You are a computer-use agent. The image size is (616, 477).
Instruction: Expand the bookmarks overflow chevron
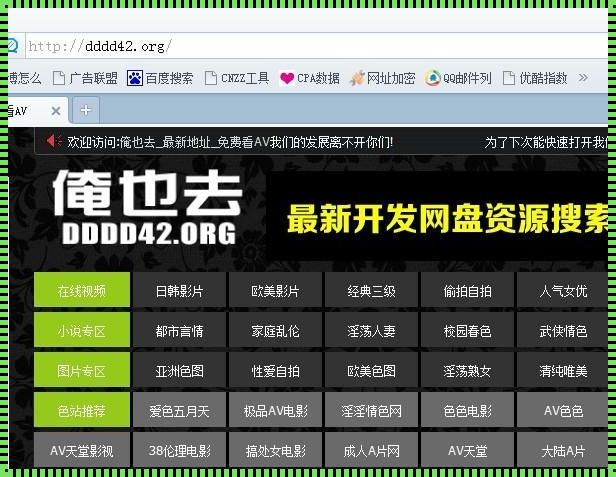(x=583, y=77)
